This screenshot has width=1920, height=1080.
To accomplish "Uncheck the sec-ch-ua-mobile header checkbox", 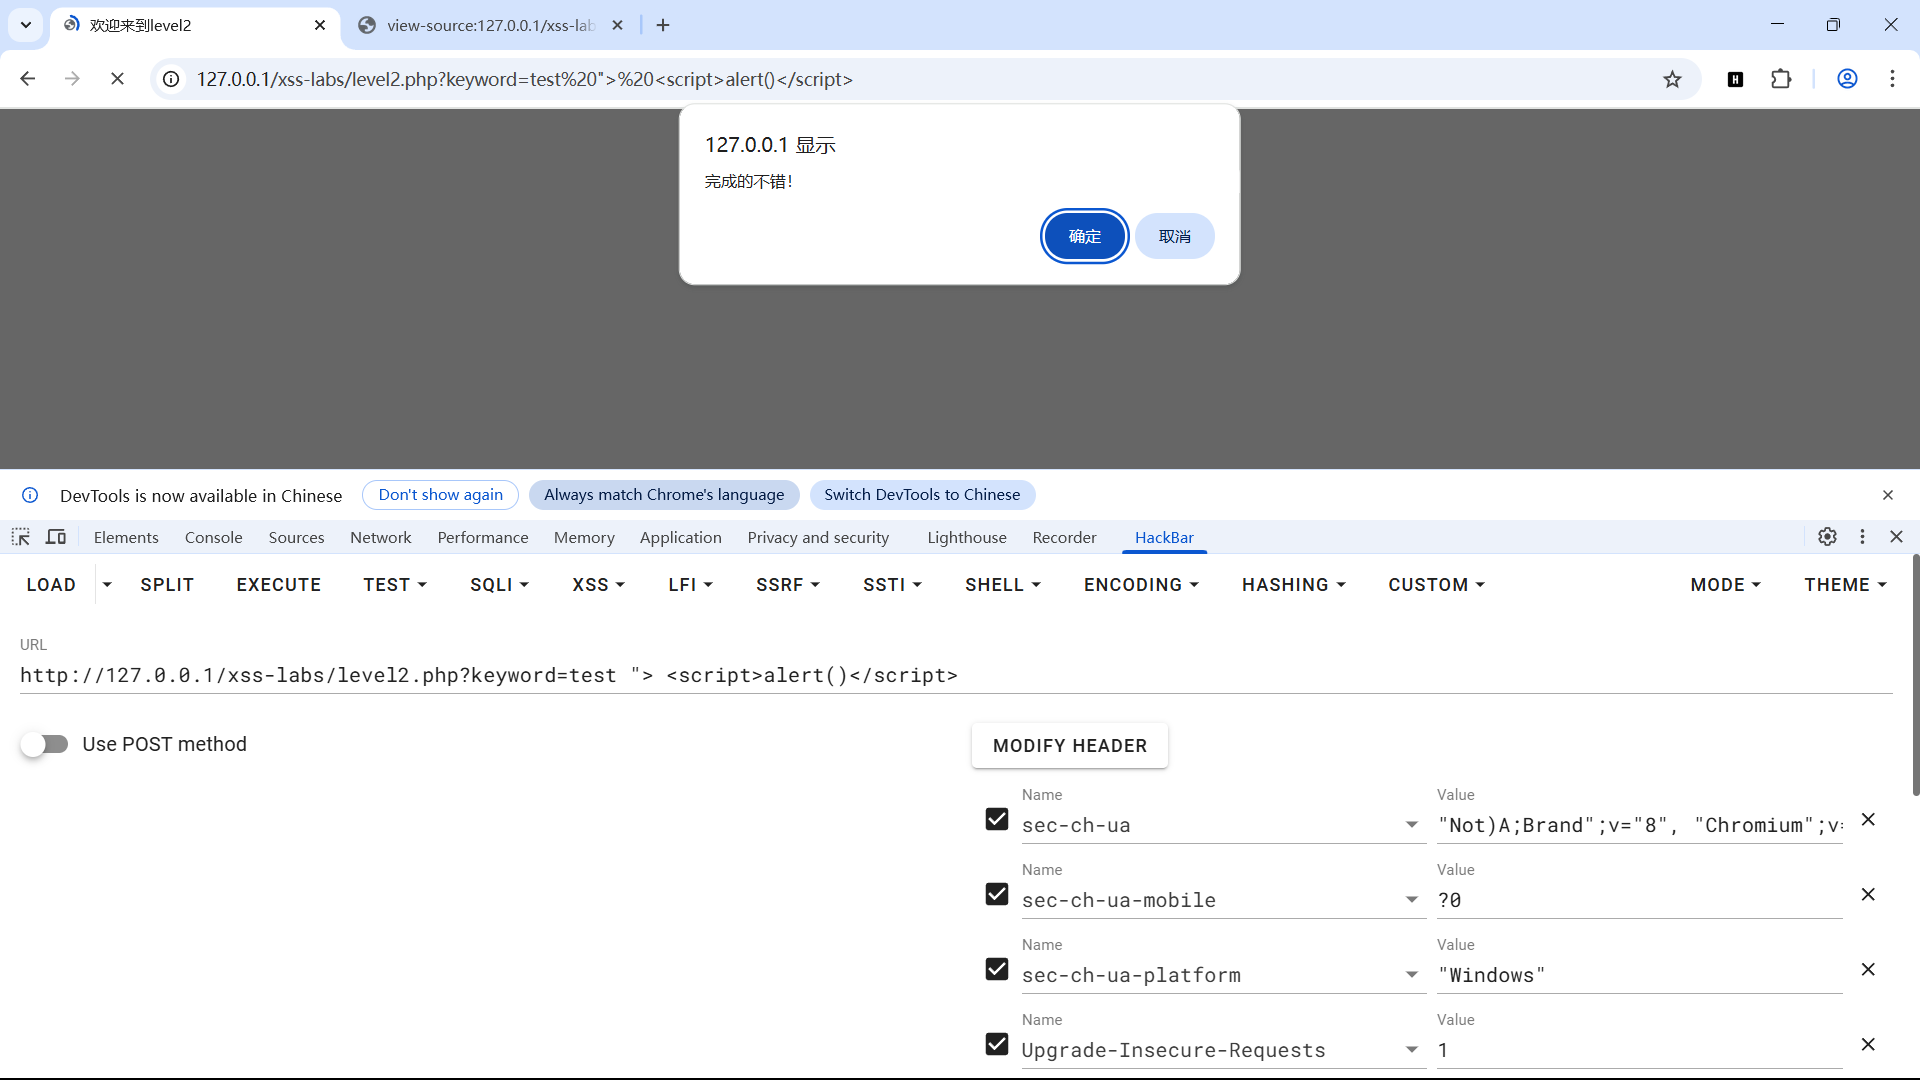I will [x=997, y=894].
